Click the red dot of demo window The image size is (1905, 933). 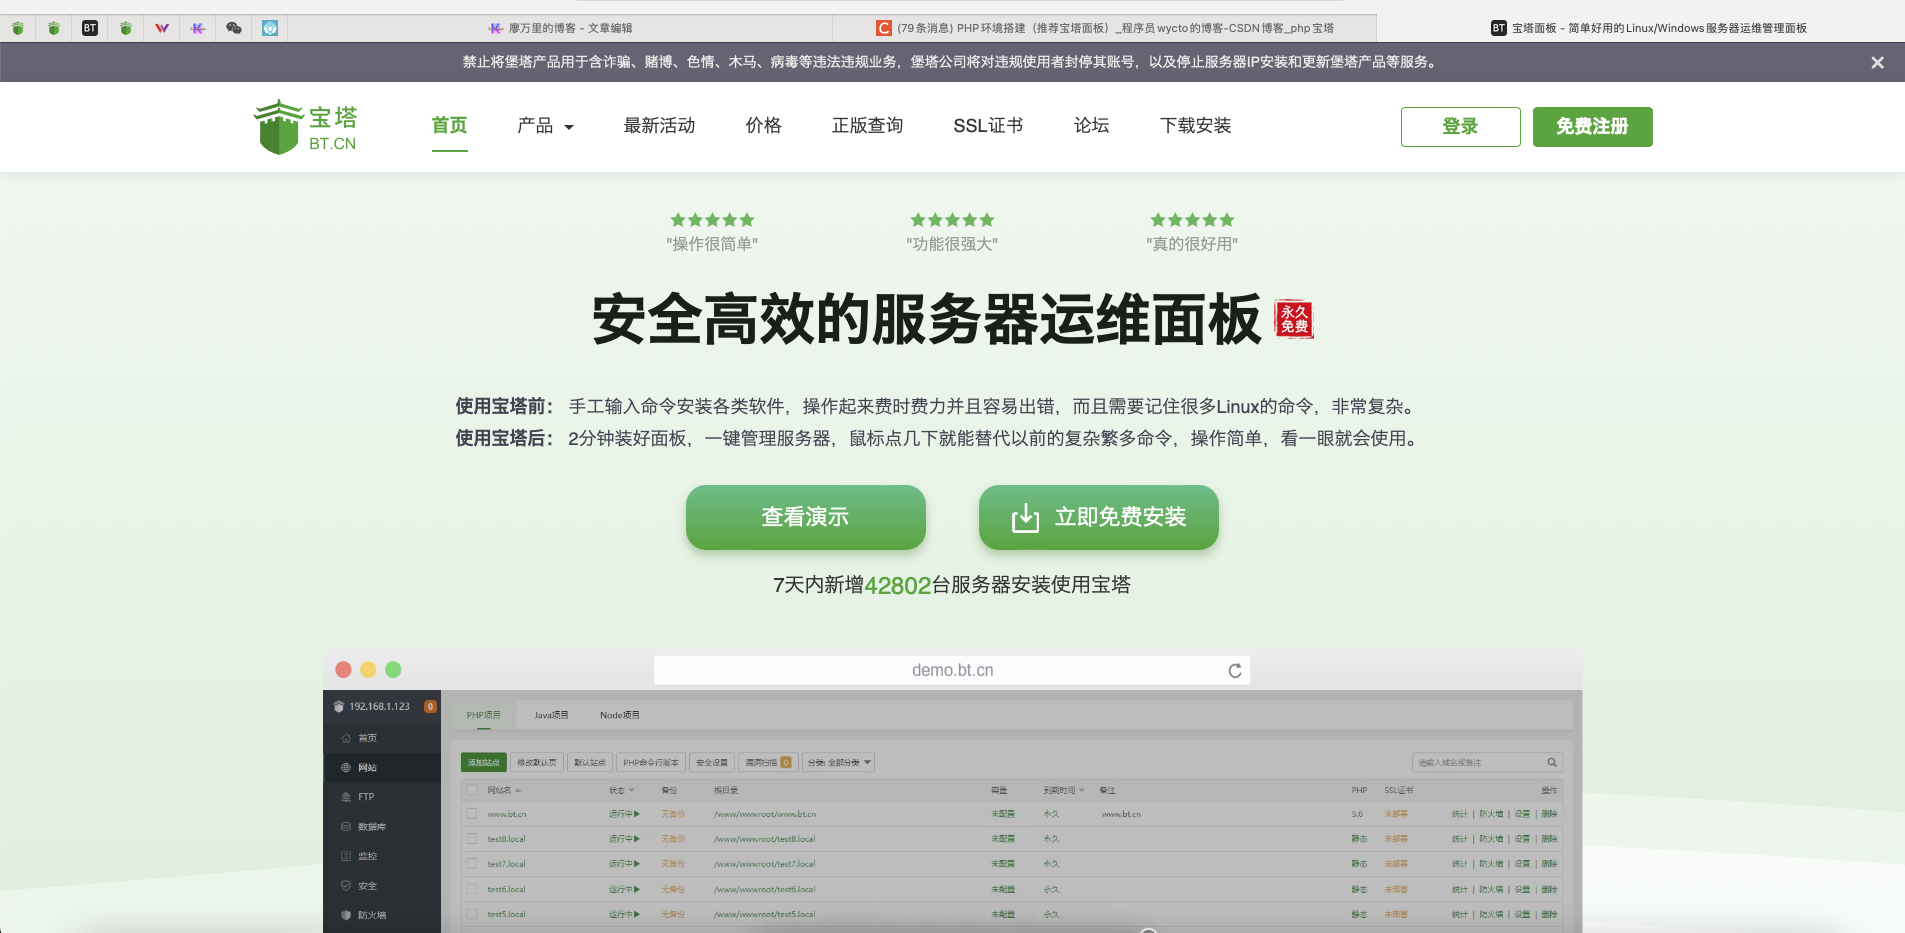click(343, 670)
